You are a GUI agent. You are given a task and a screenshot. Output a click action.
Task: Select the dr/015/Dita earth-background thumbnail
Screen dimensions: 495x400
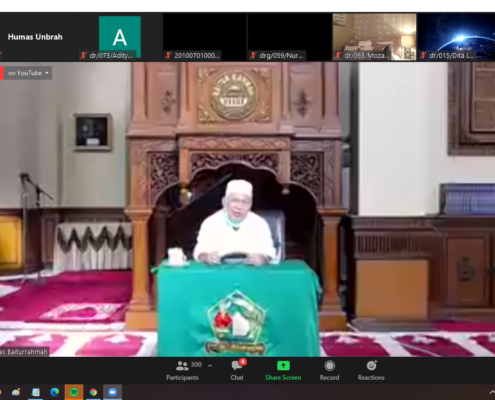pos(456,37)
